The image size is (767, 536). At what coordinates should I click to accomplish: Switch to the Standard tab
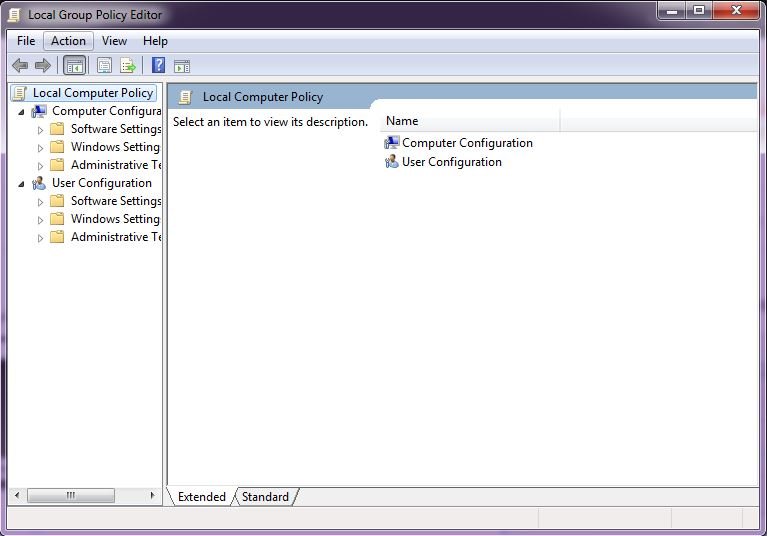click(265, 497)
